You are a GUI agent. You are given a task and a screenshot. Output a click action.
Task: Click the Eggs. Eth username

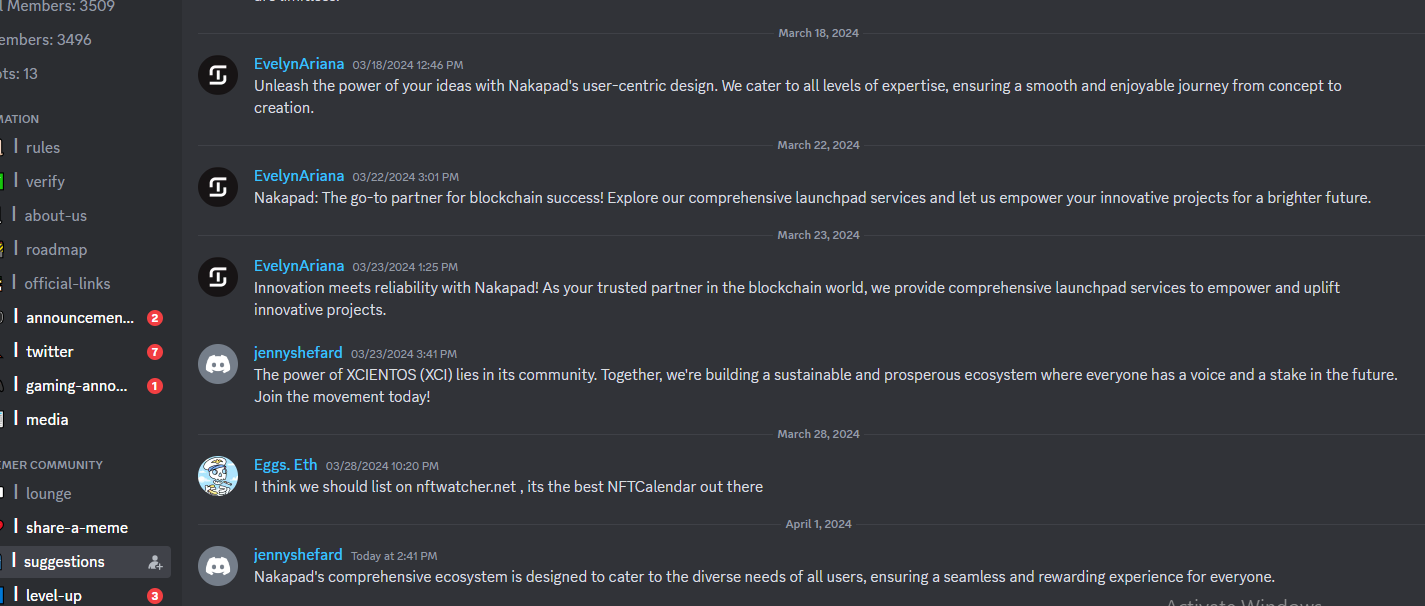286,465
